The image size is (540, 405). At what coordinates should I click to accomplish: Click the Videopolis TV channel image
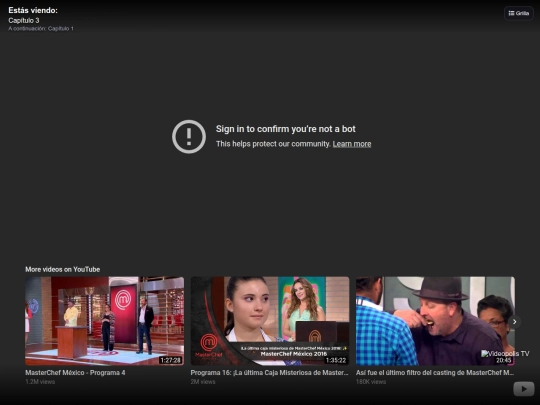pyautogui.click(x=505, y=353)
